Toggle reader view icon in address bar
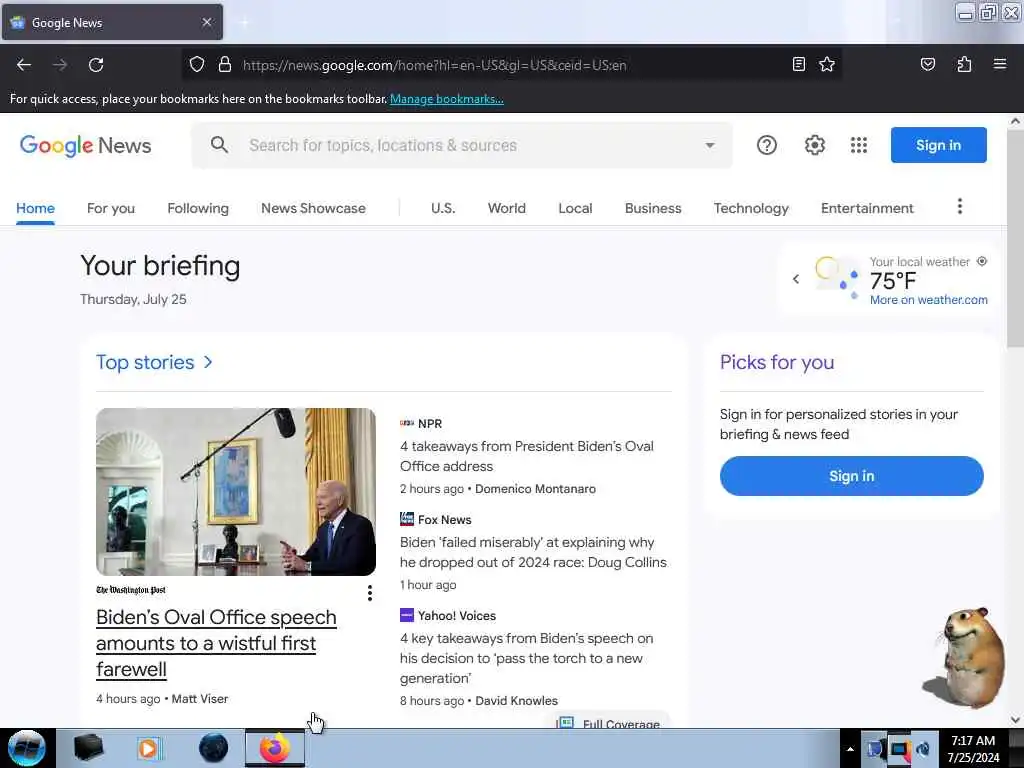Image resolution: width=1024 pixels, height=768 pixels. pos(798,64)
